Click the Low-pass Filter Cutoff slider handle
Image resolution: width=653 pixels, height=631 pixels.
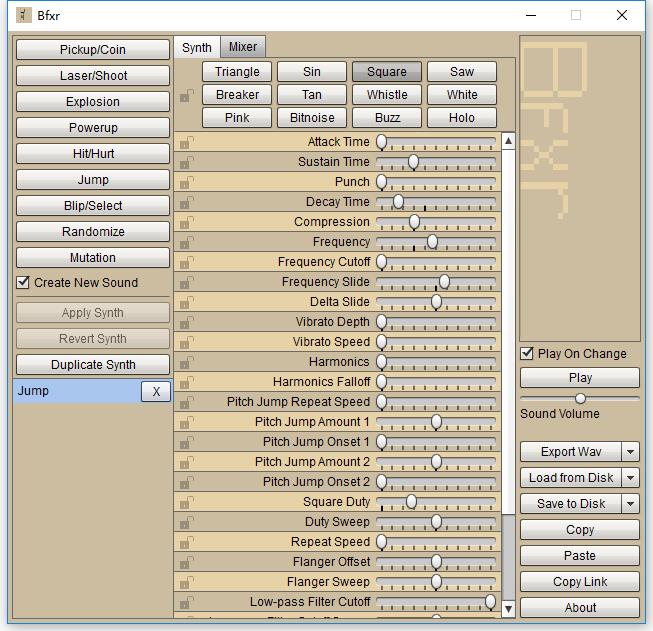(x=491, y=601)
